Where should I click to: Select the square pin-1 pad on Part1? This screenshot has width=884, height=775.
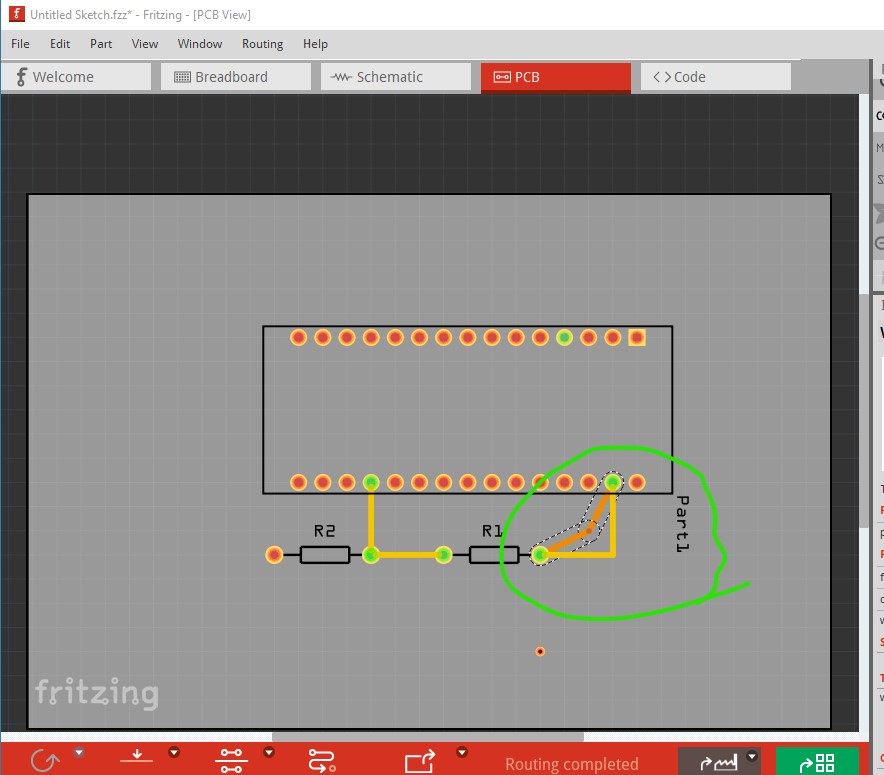click(x=637, y=338)
